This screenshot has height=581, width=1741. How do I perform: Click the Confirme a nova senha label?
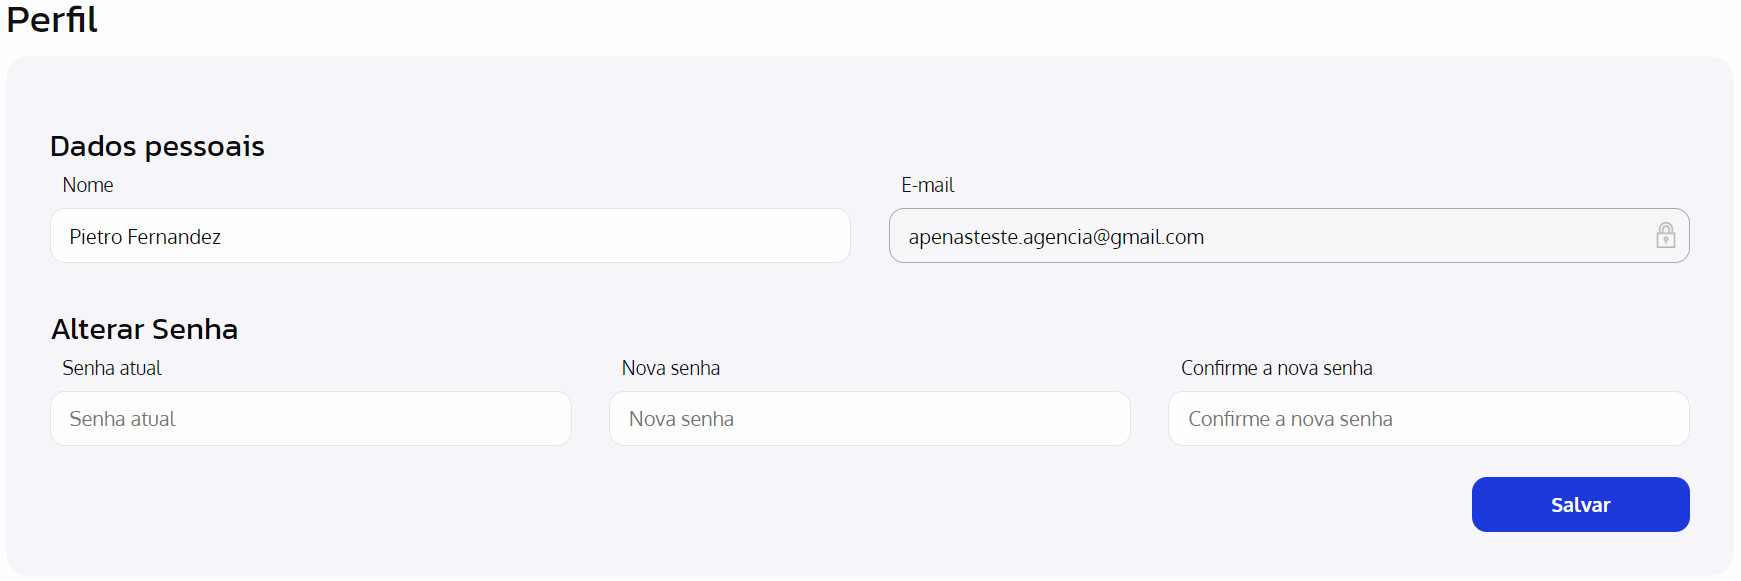point(1276,368)
